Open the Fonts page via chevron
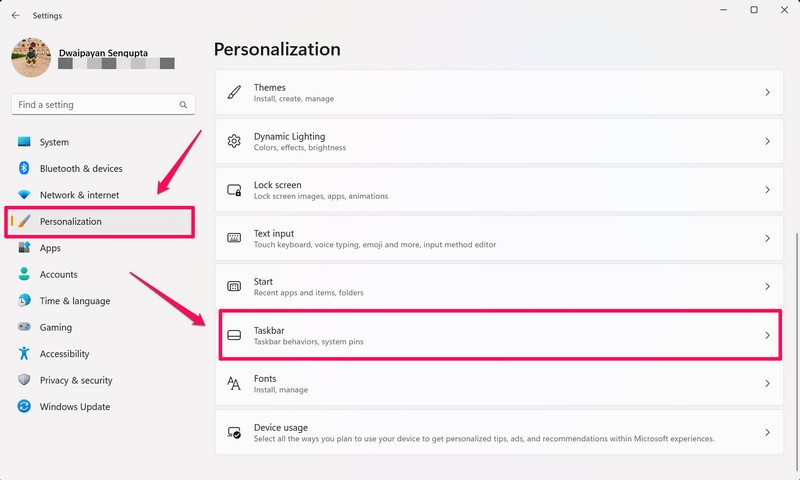The height and width of the screenshot is (480, 800). tap(767, 384)
